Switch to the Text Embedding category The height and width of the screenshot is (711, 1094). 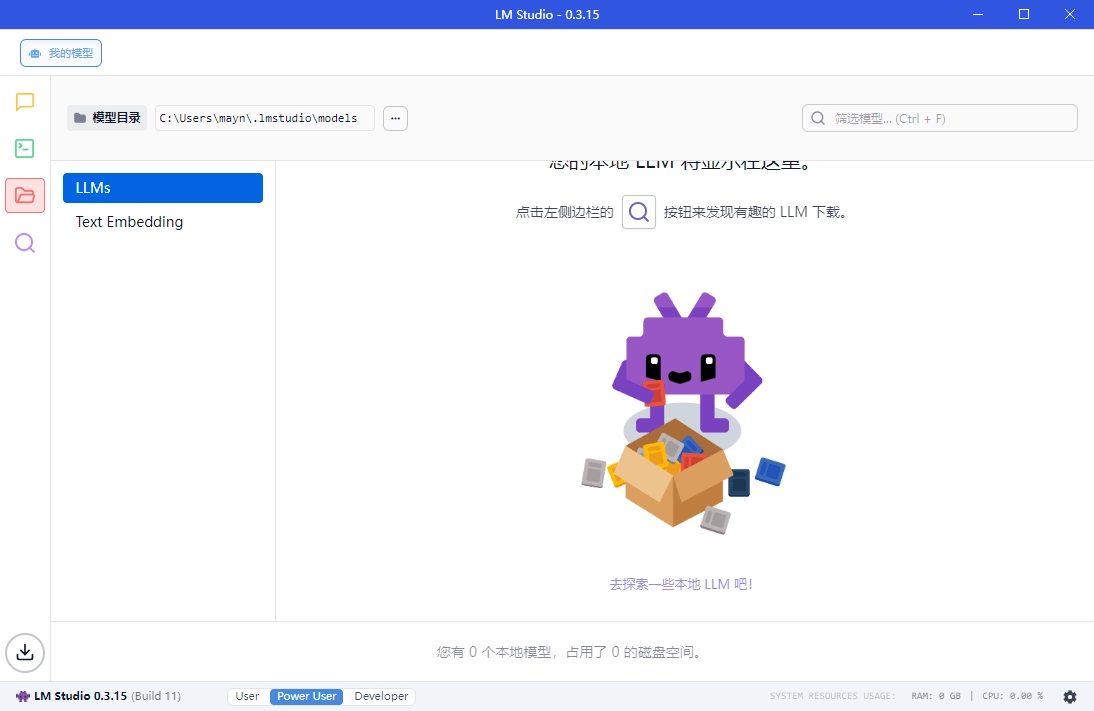click(128, 222)
